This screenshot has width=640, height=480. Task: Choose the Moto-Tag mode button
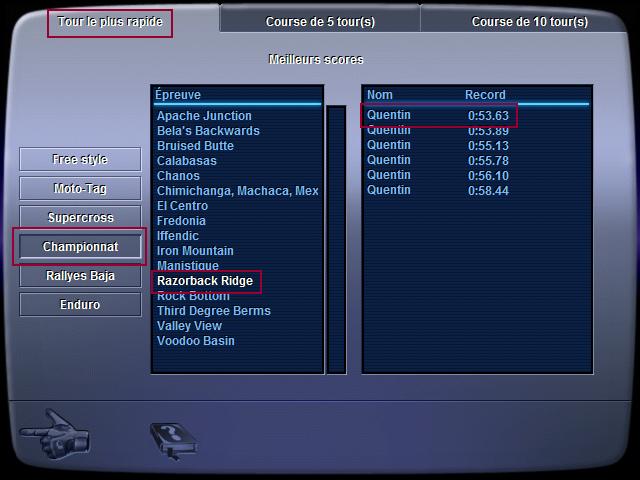(x=80, y=188)
